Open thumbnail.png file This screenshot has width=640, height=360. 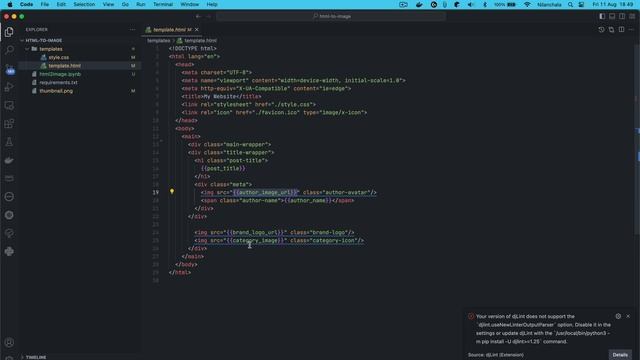point(56,91)
